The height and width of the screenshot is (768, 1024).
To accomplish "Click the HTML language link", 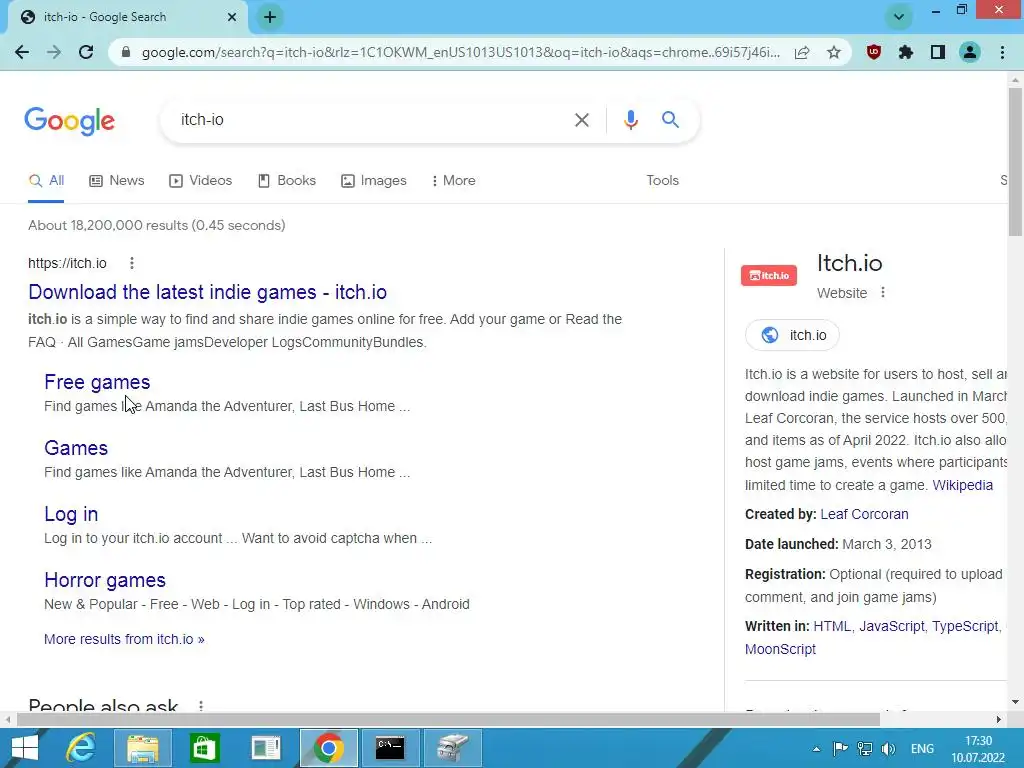I will tap(831, 626).
